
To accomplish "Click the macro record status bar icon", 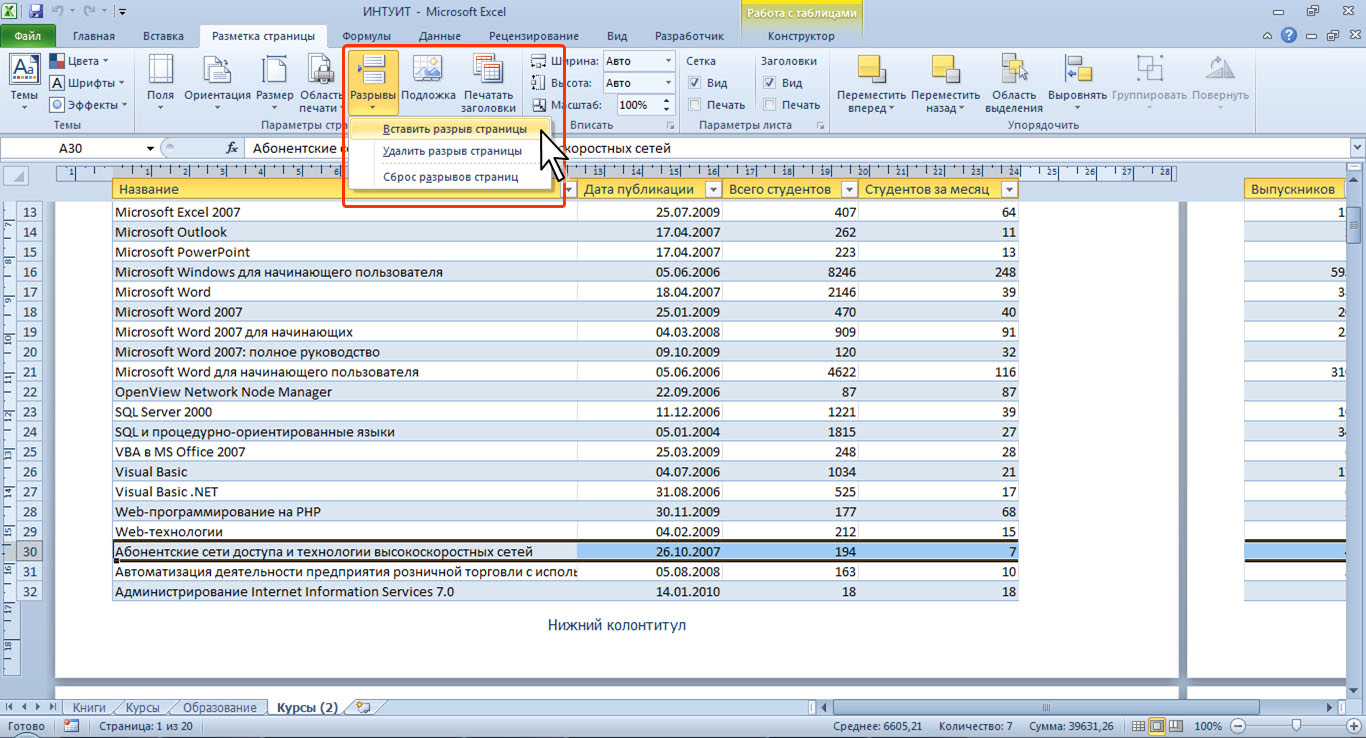I will (71, 726).
